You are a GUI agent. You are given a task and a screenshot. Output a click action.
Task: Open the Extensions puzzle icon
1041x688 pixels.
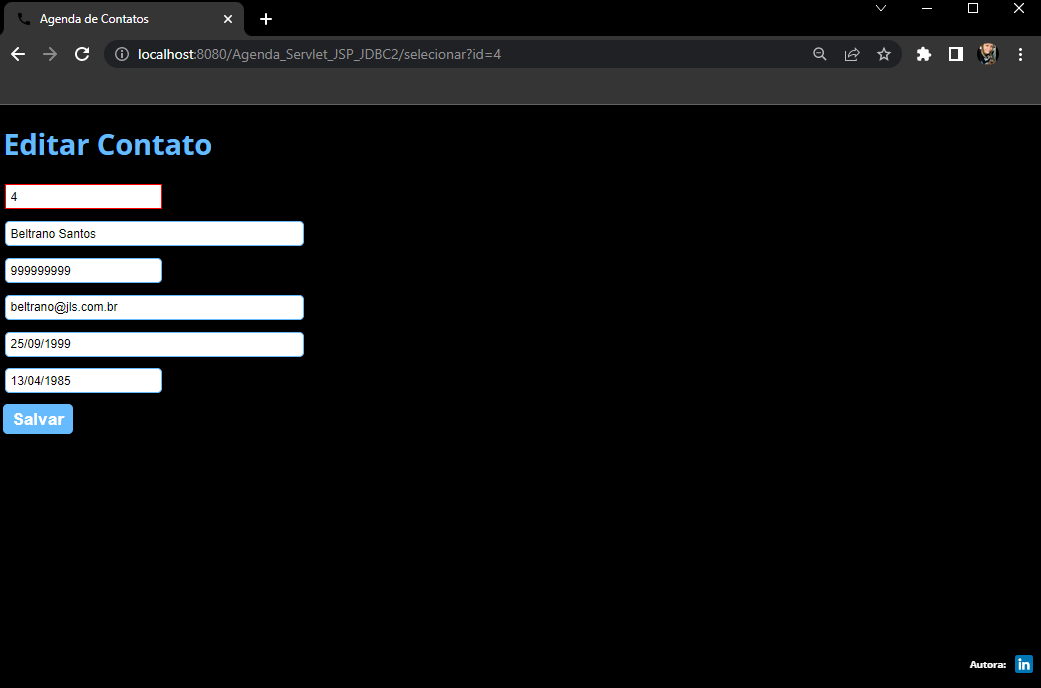923,54
